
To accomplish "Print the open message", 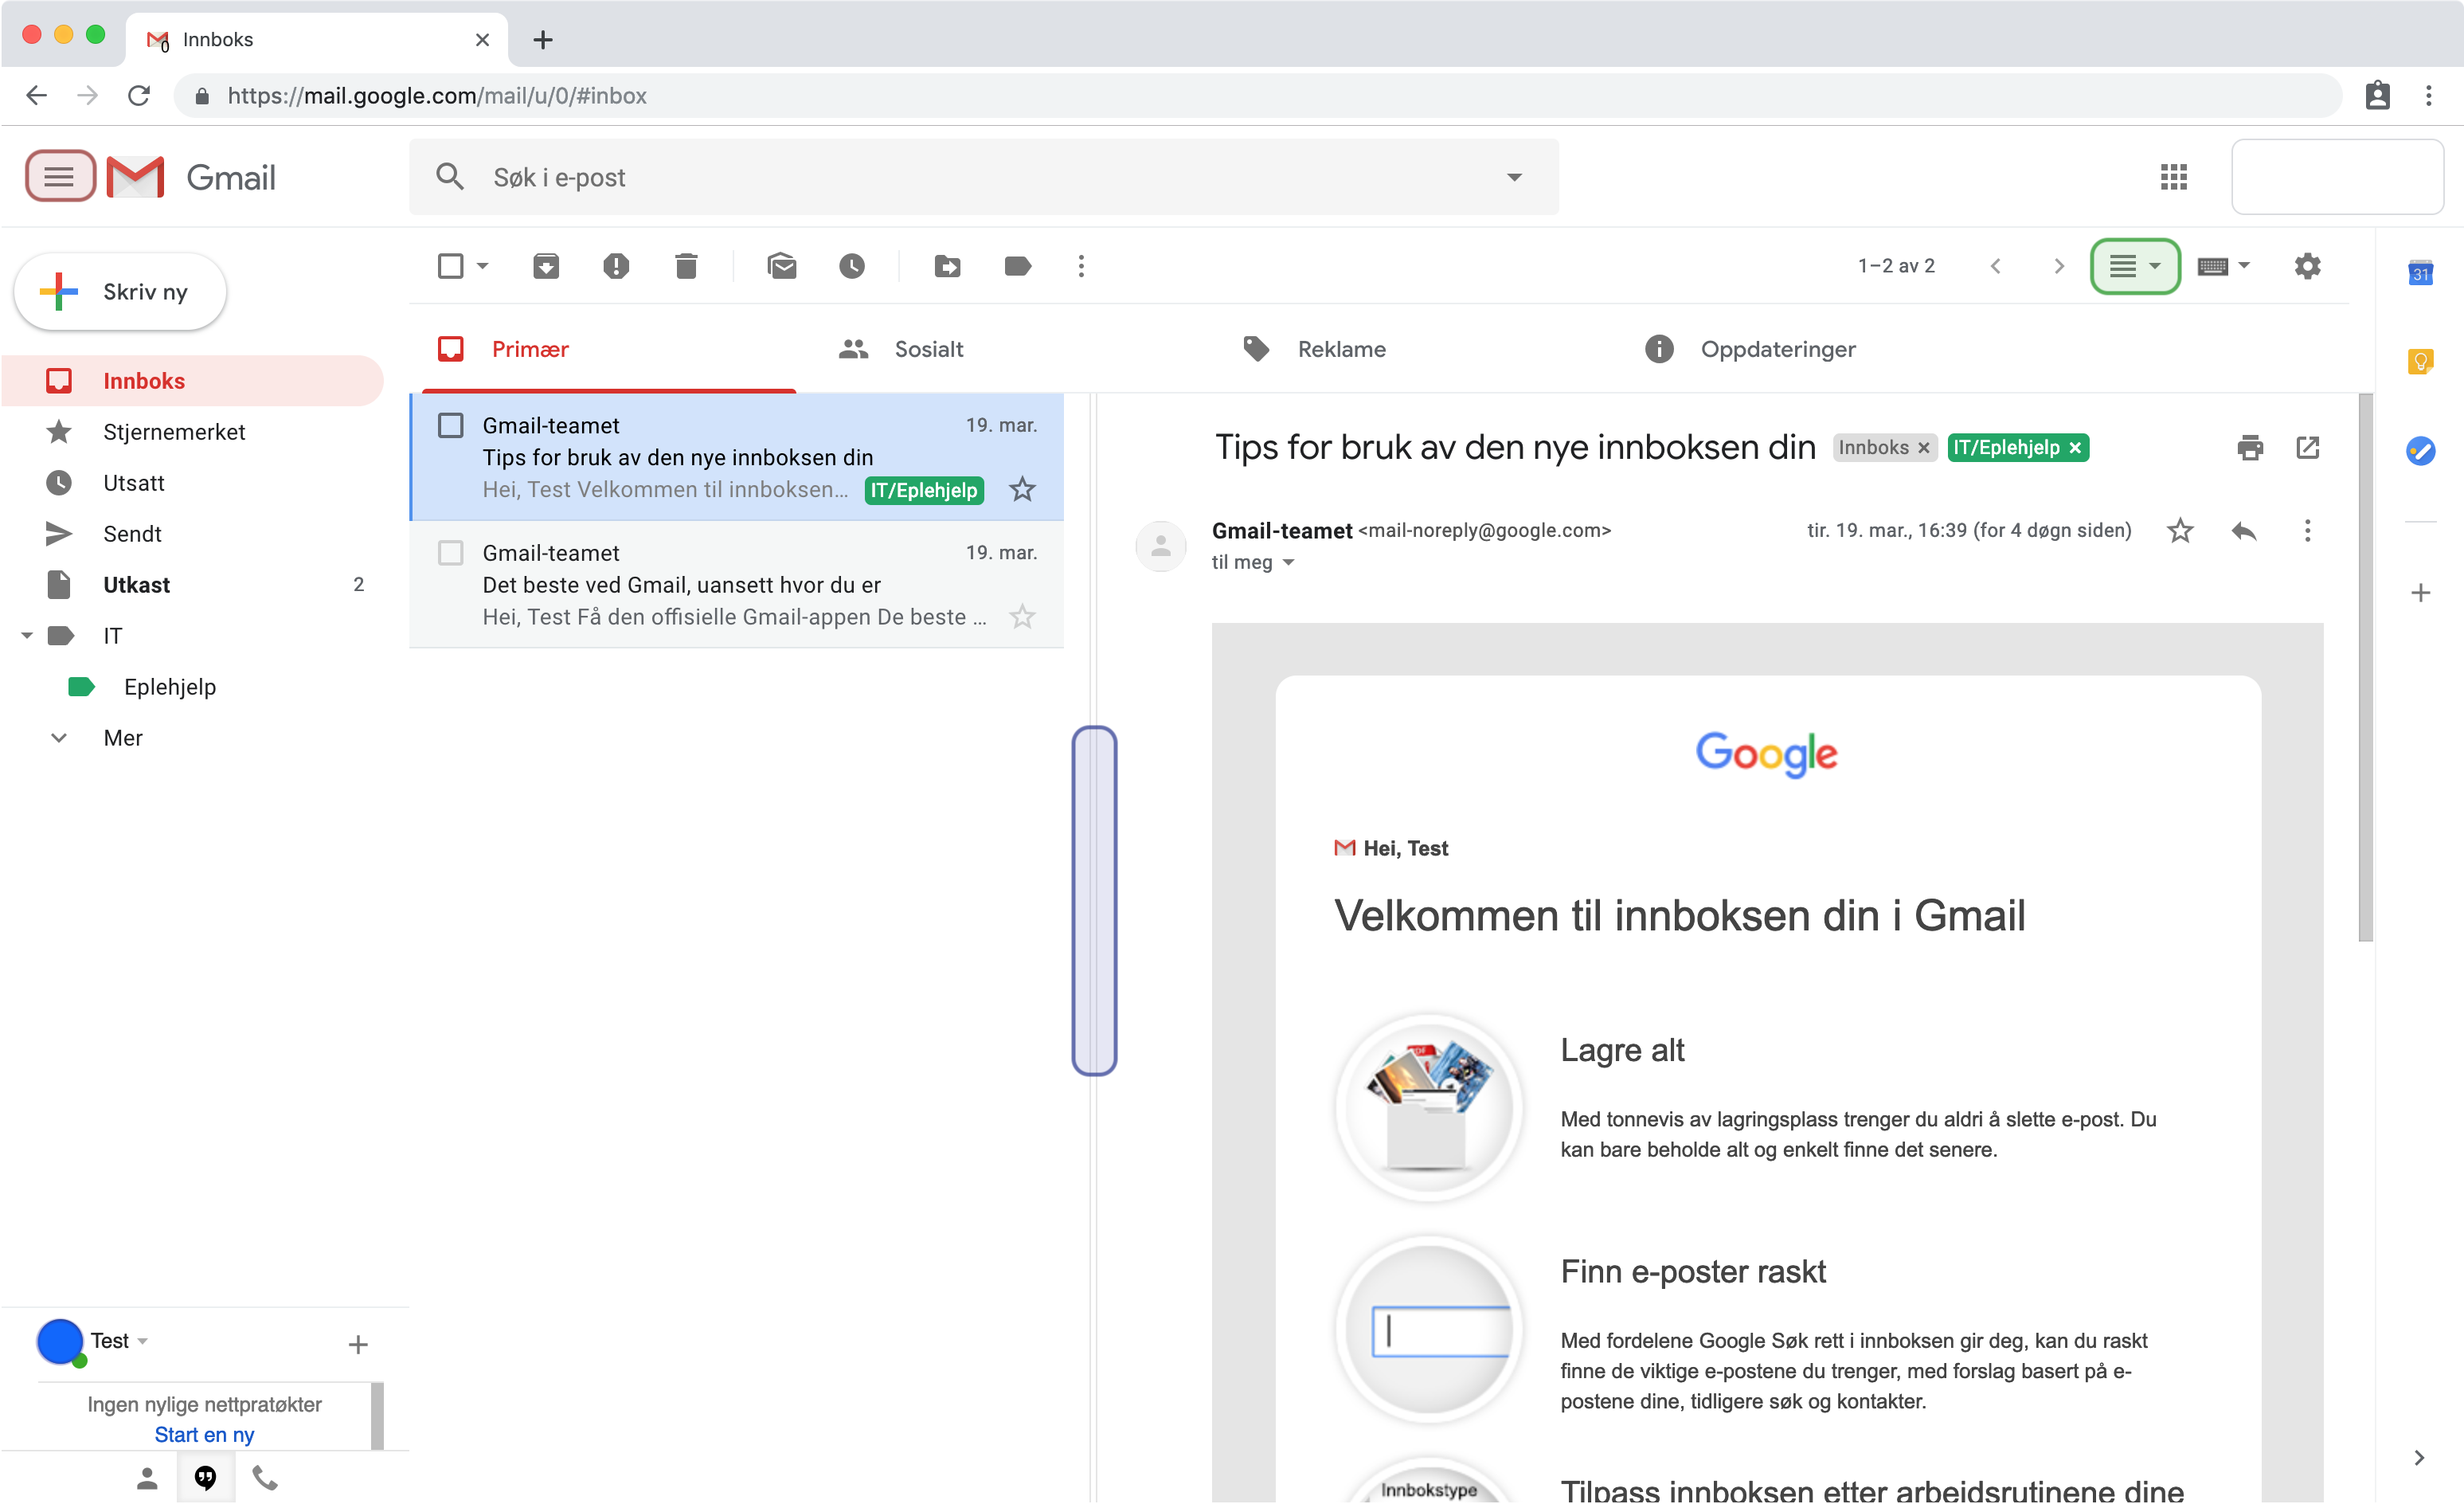I will [2250, 447].
